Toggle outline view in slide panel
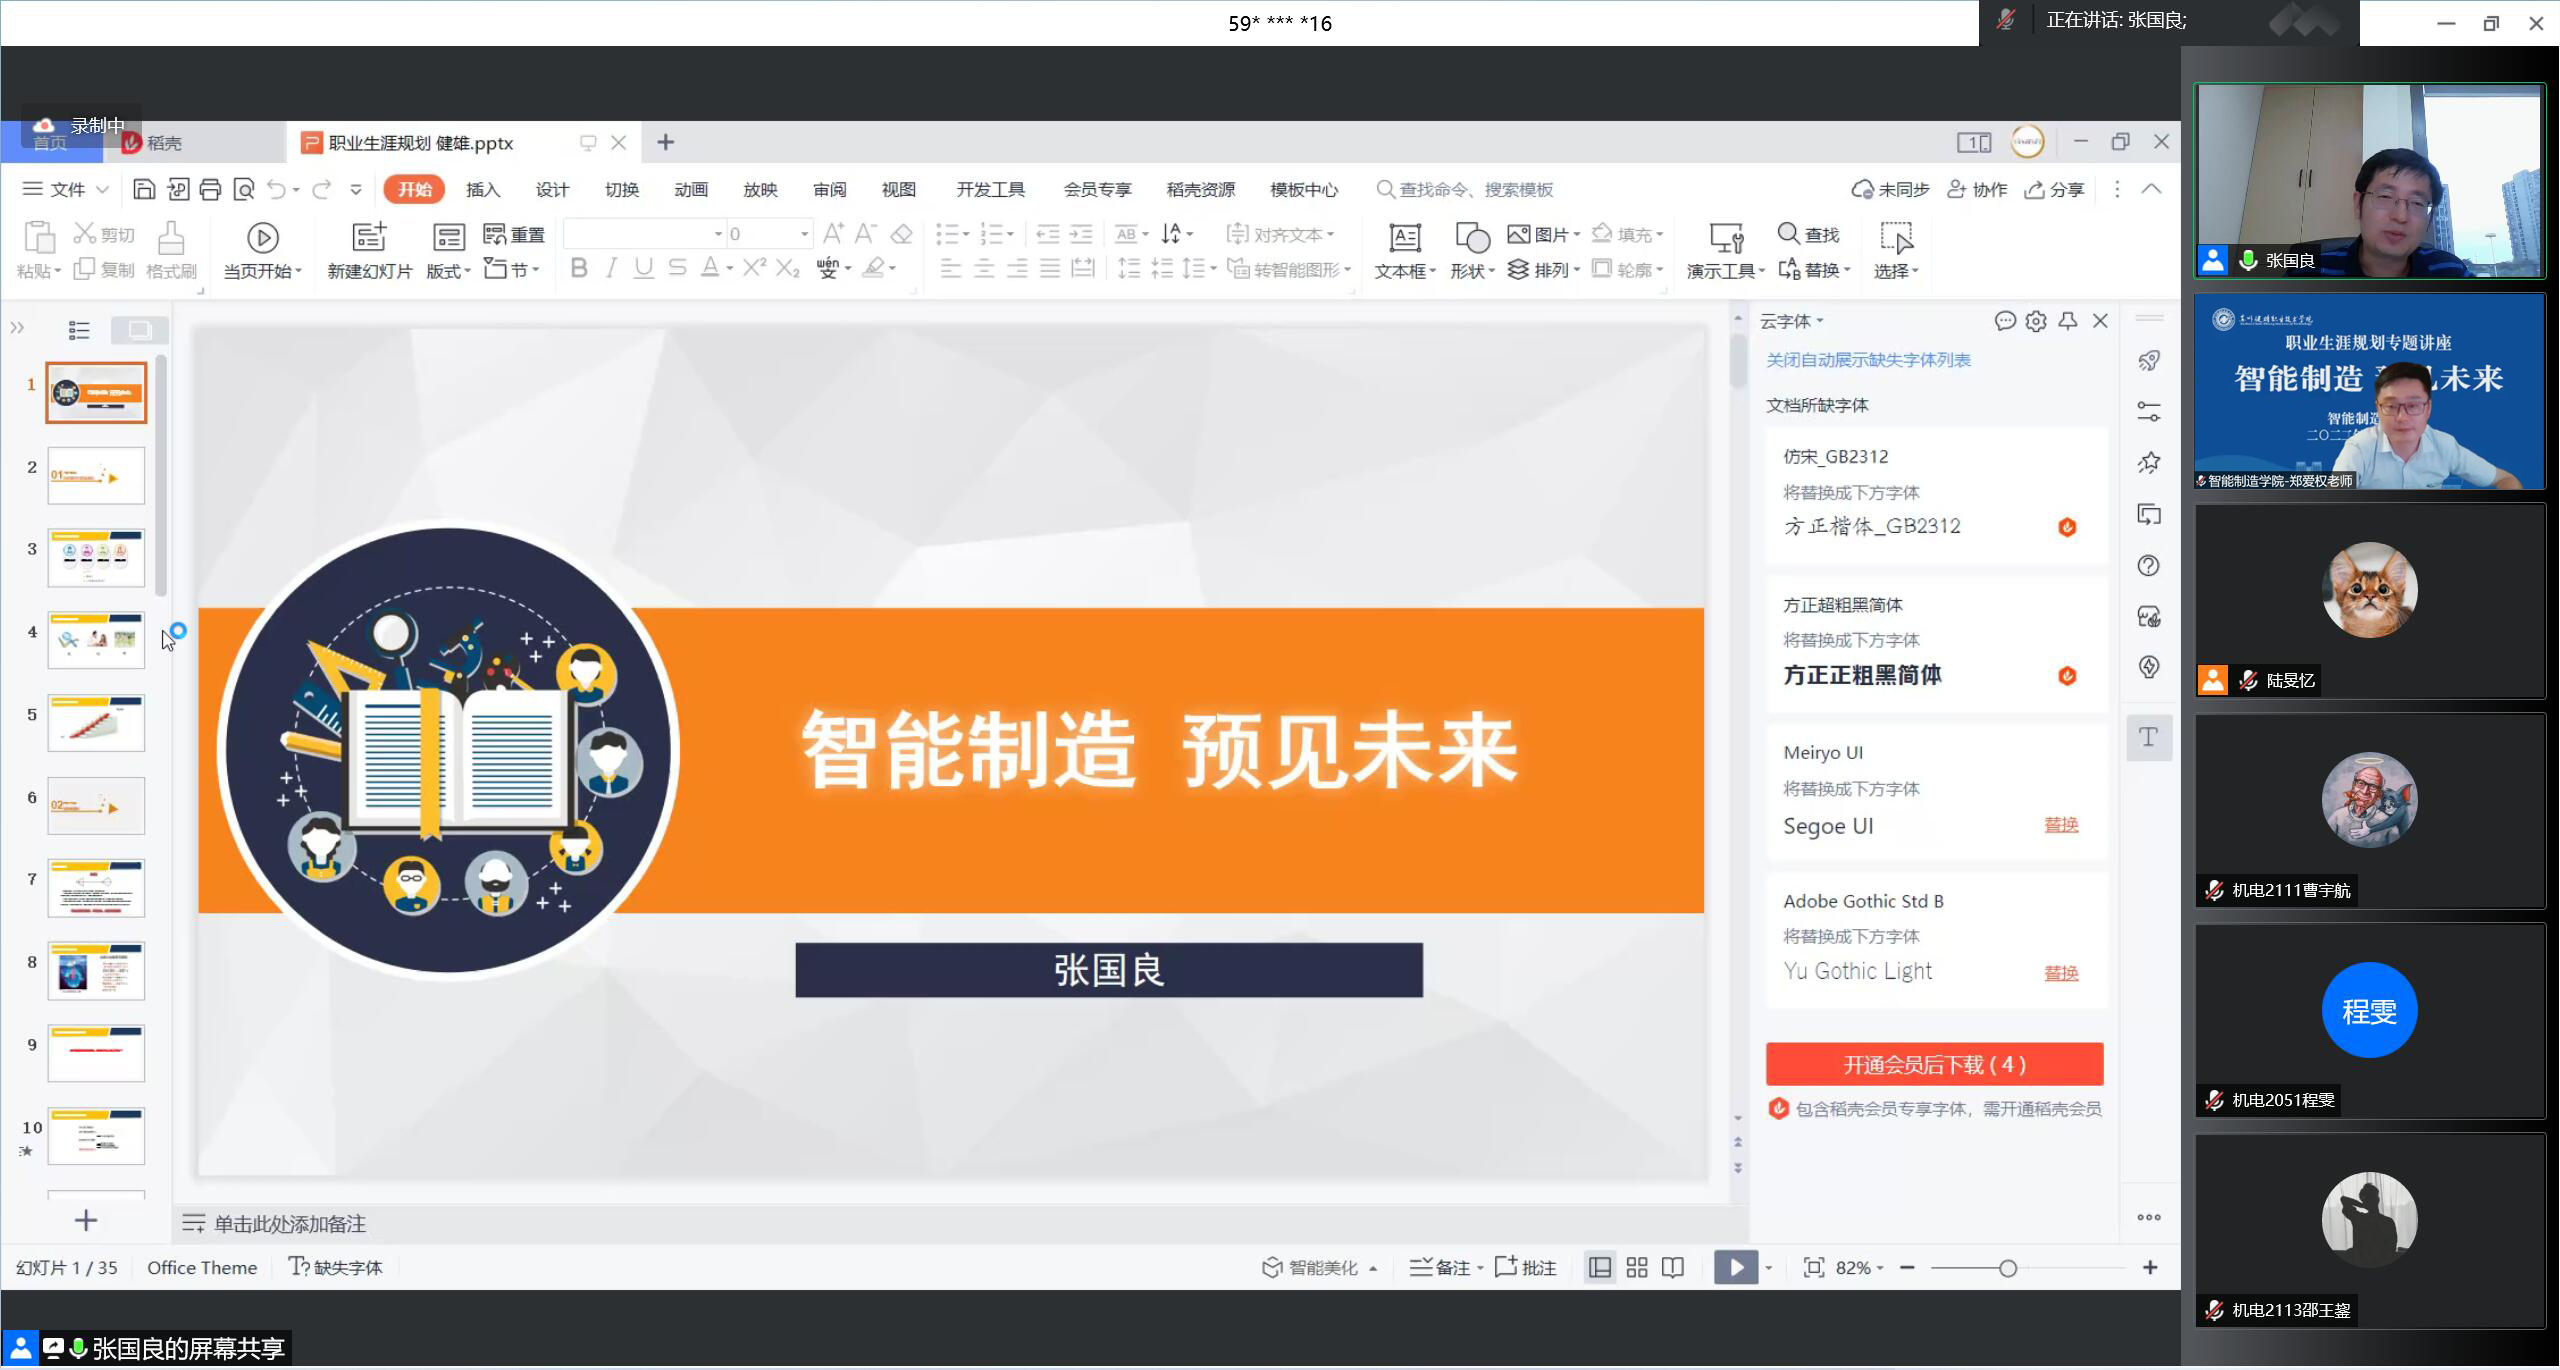The image size is (2560, 1370). pos(79,330)
